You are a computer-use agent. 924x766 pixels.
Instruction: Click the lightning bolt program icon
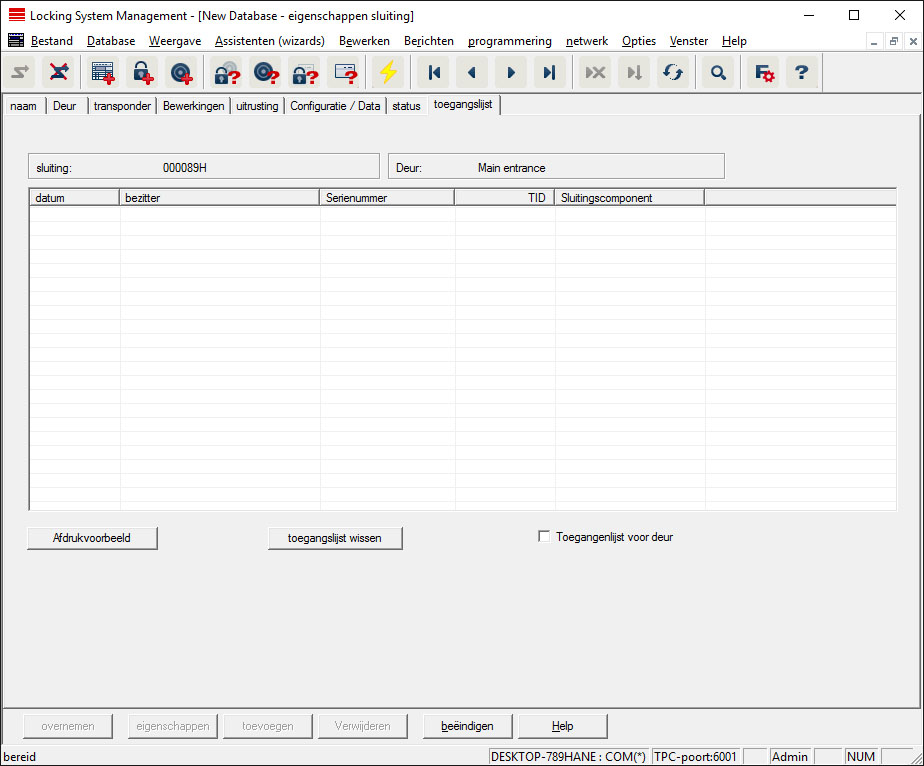386,73
